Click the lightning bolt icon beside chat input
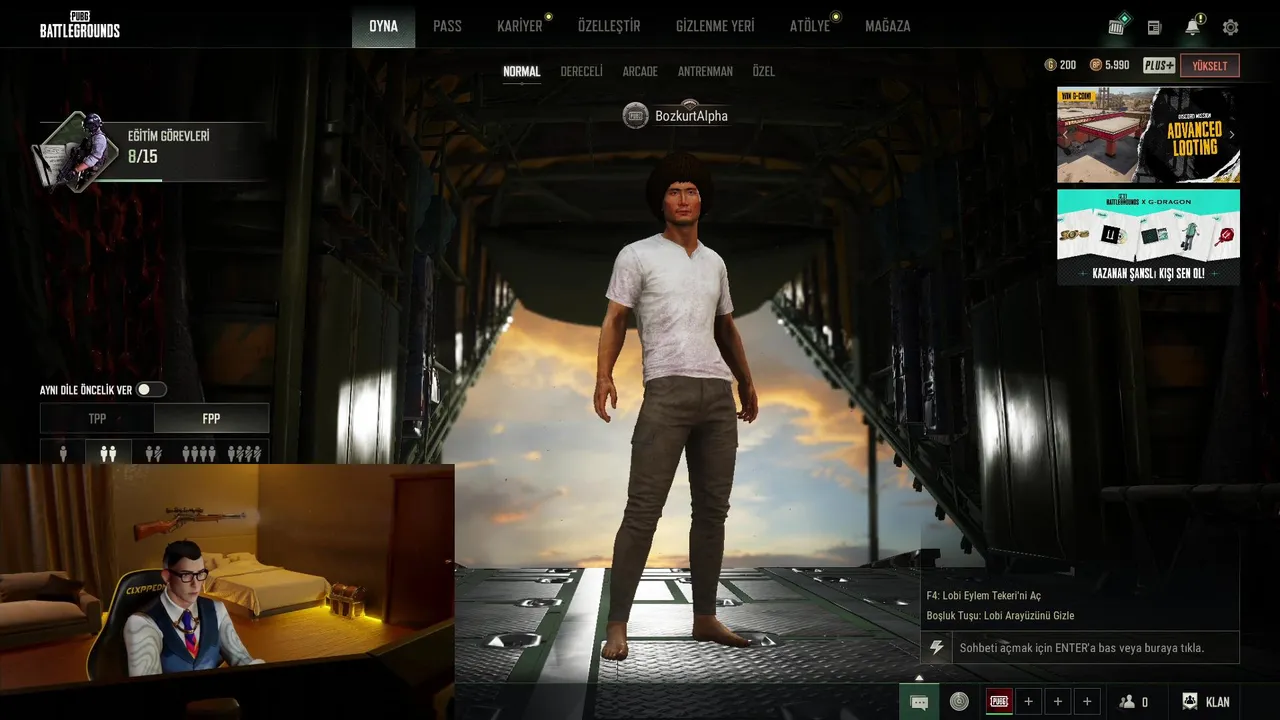1280x720 pixels. [937, 648]
